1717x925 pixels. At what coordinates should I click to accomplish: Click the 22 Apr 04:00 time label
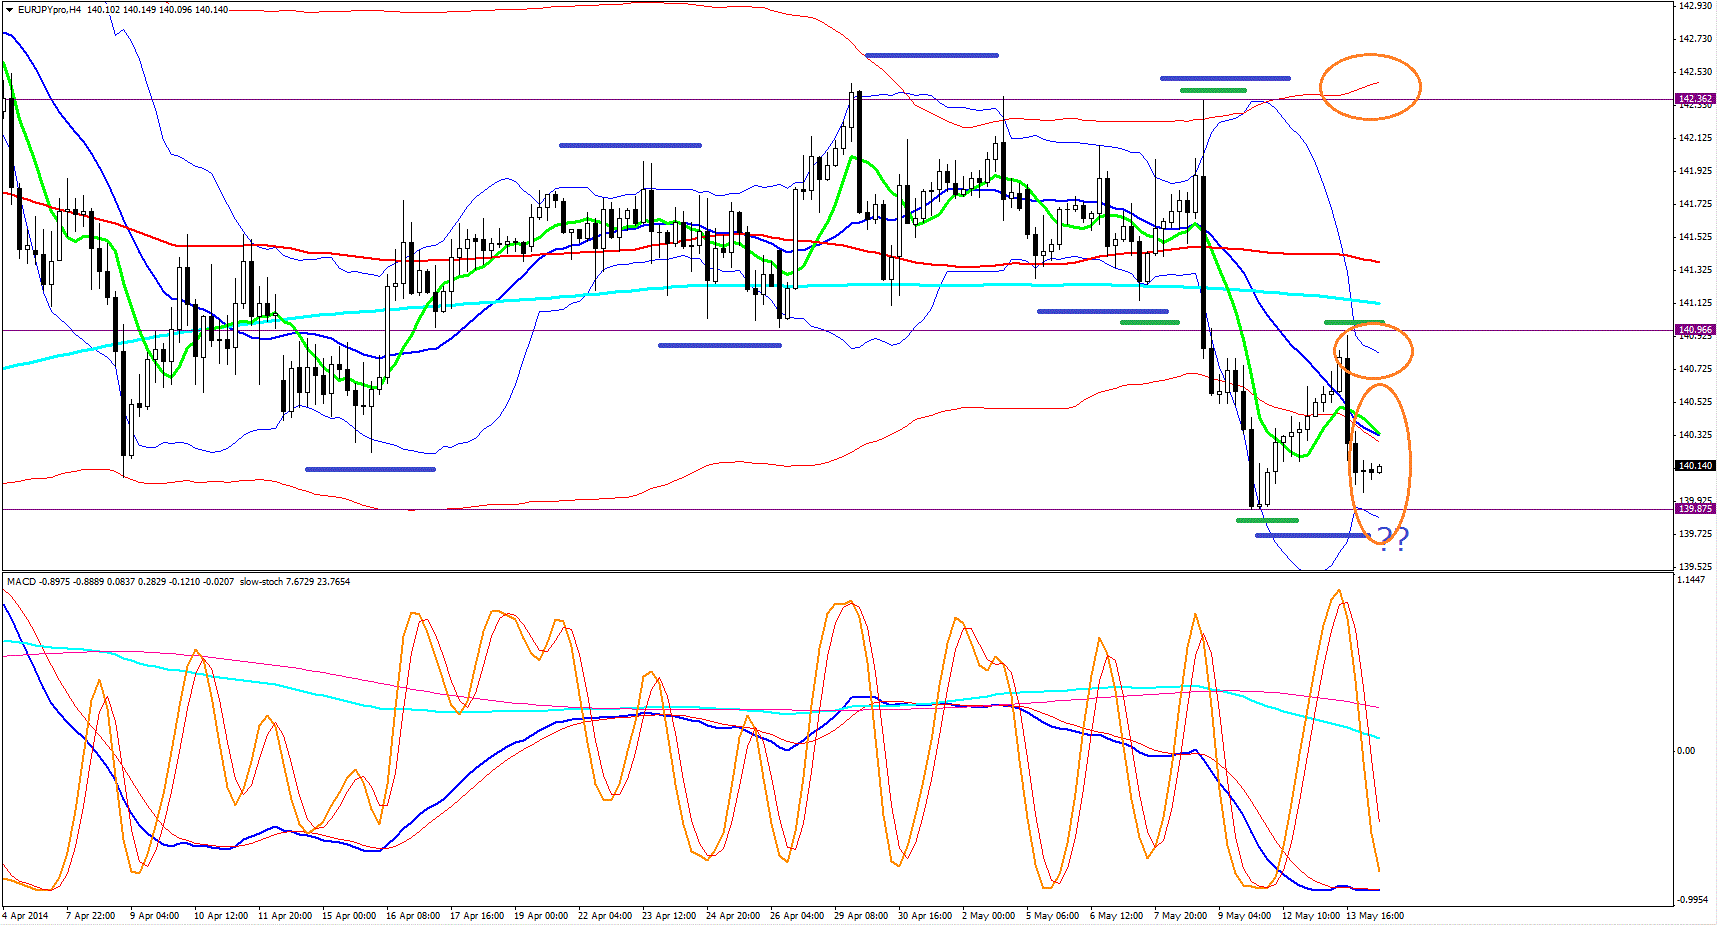click(605, 915)
